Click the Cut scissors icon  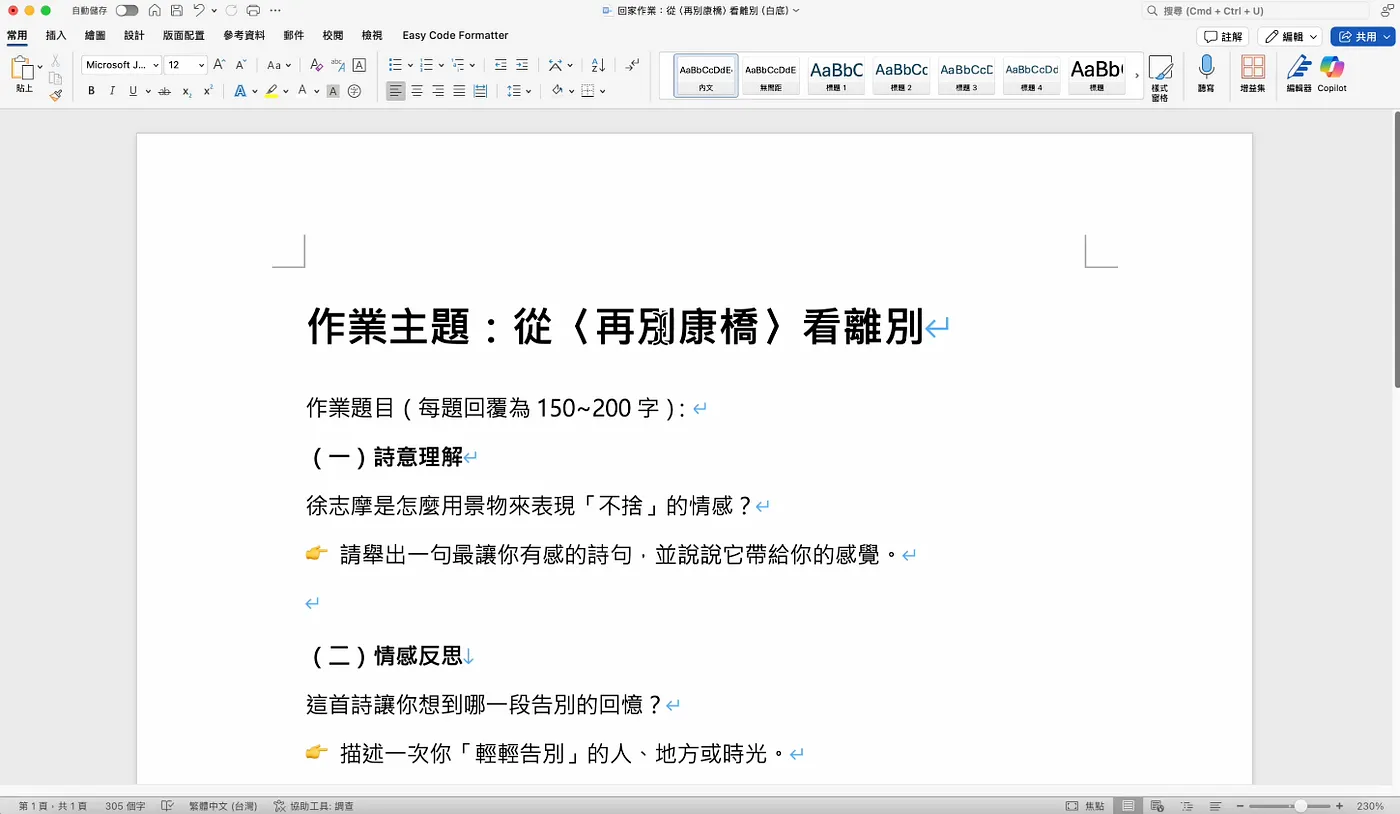[56, 61]
